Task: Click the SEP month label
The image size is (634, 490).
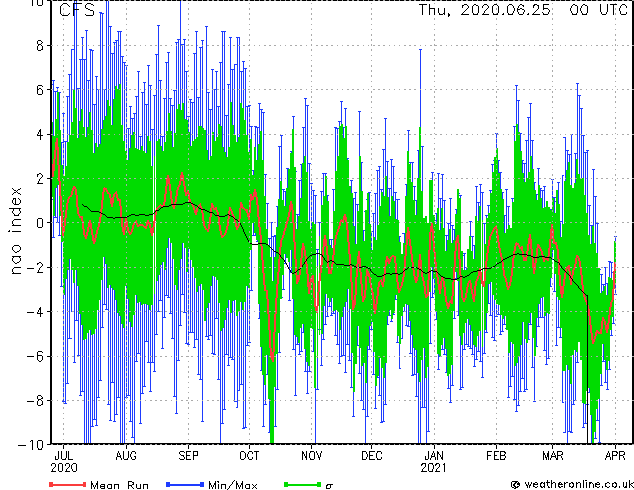Action: [188, 456]
